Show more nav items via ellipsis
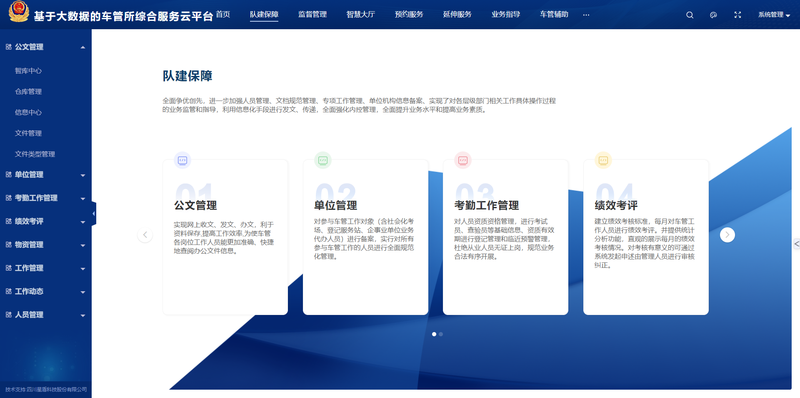This screenshot has height=398, width=800. click(586, 15)
